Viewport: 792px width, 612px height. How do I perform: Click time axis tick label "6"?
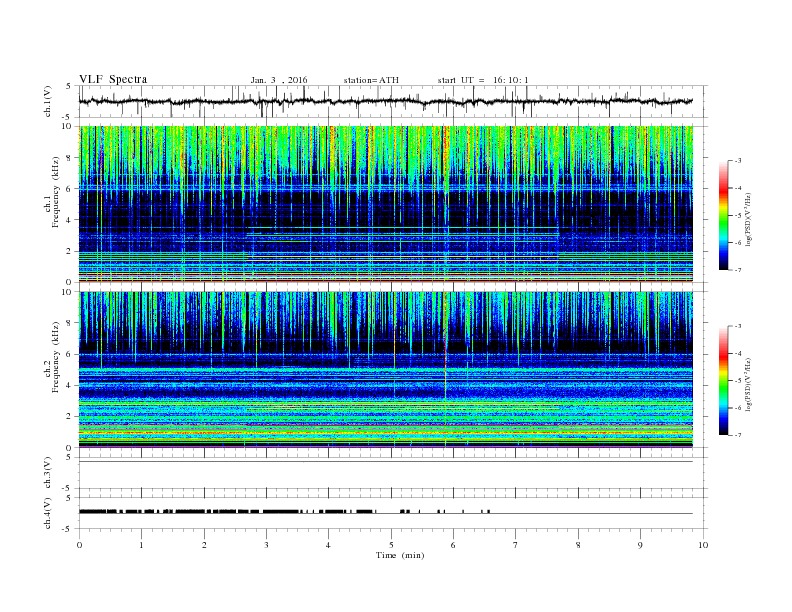click(x=453, y=545)
